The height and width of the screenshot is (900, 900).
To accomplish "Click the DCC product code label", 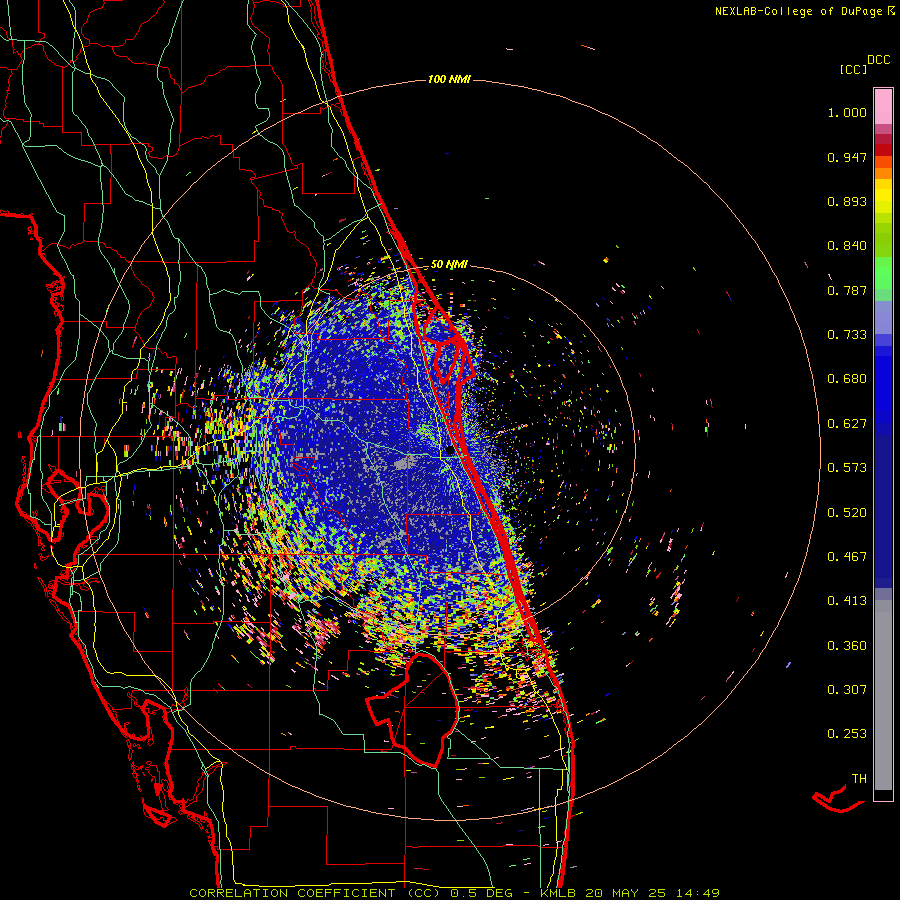I will point(878,60).
